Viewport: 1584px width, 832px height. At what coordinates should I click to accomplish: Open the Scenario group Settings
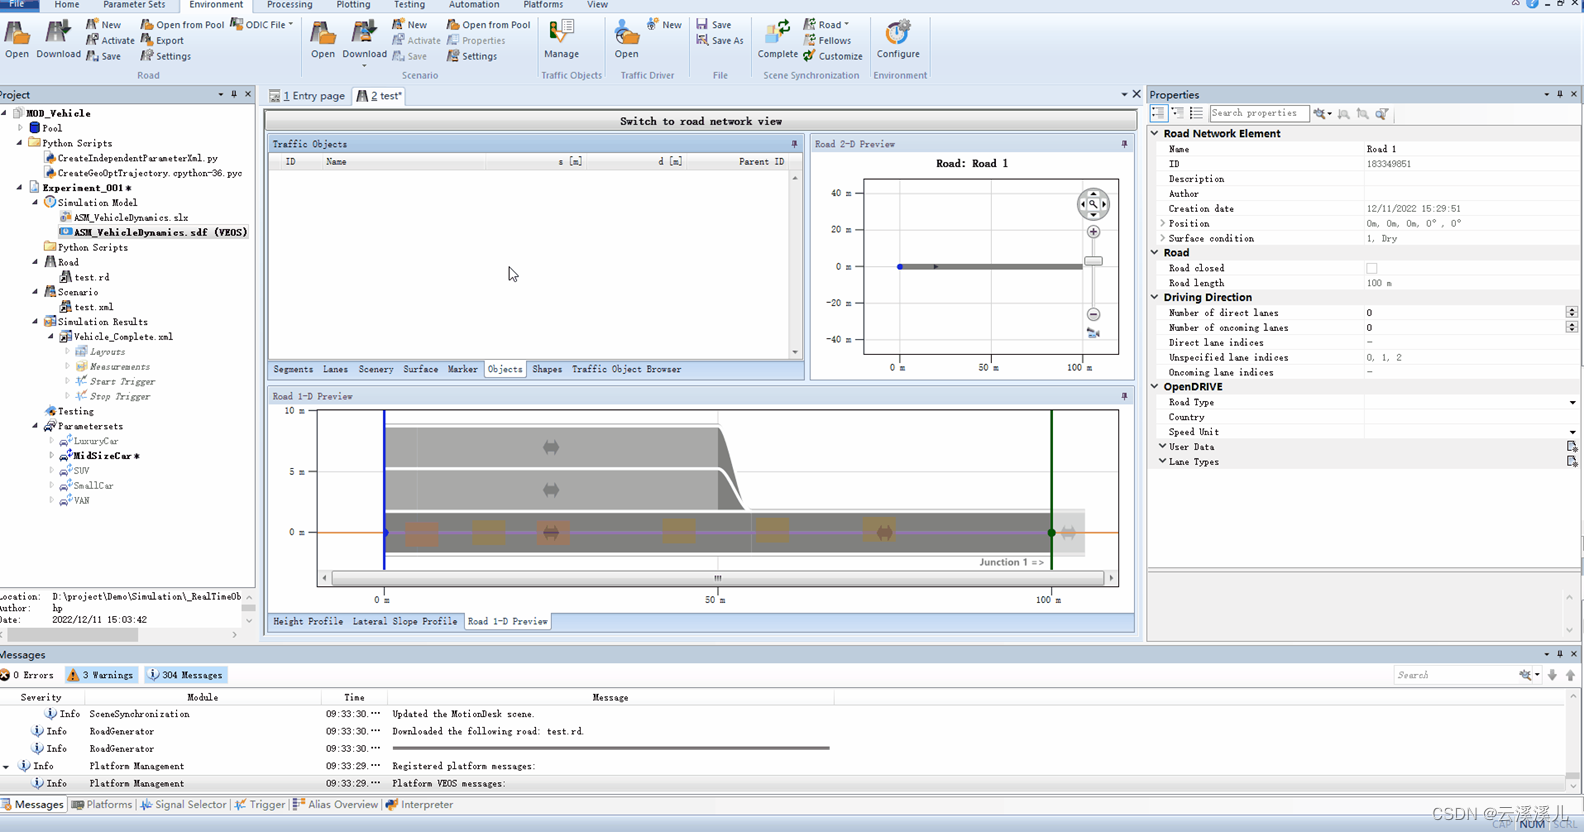coord(472,57)
